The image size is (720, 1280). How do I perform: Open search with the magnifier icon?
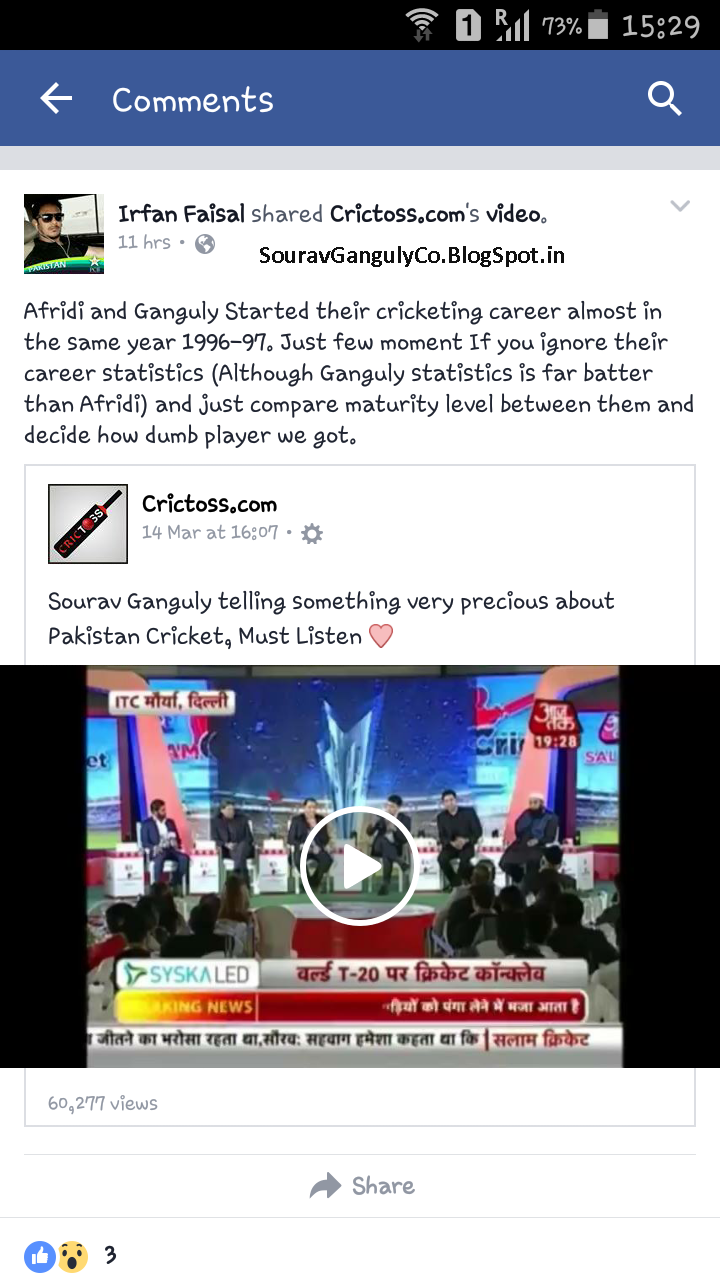pos(664,98)
